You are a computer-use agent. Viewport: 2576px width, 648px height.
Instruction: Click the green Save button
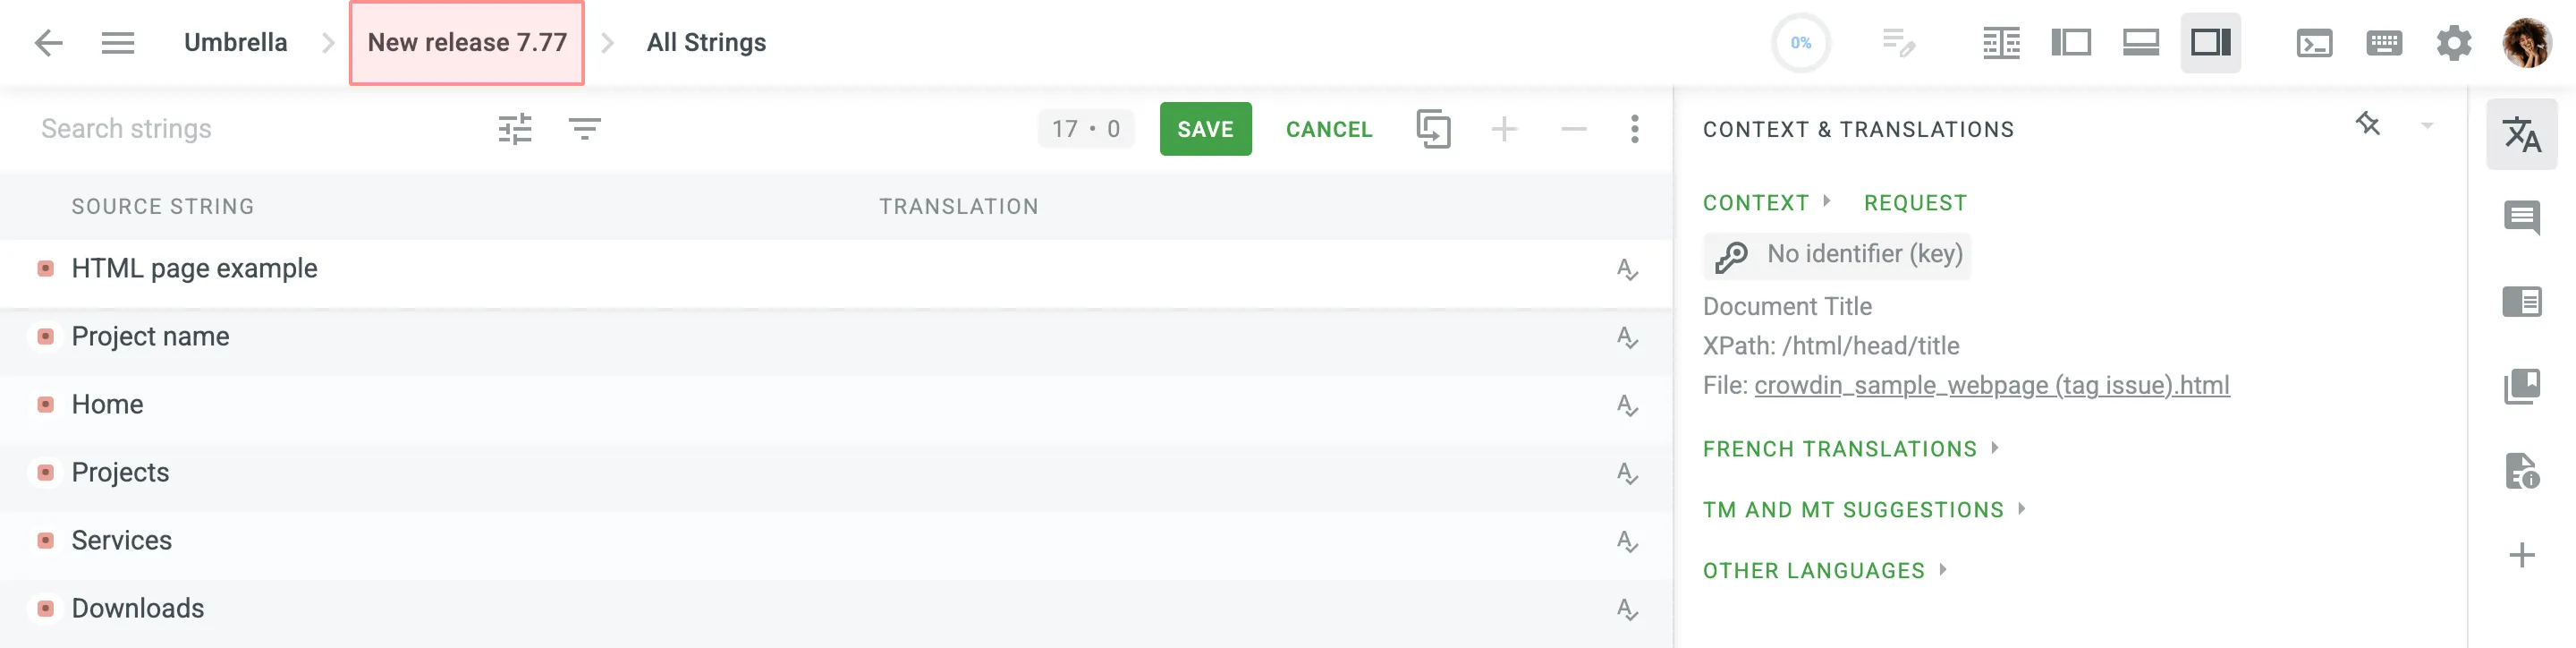1205,129
